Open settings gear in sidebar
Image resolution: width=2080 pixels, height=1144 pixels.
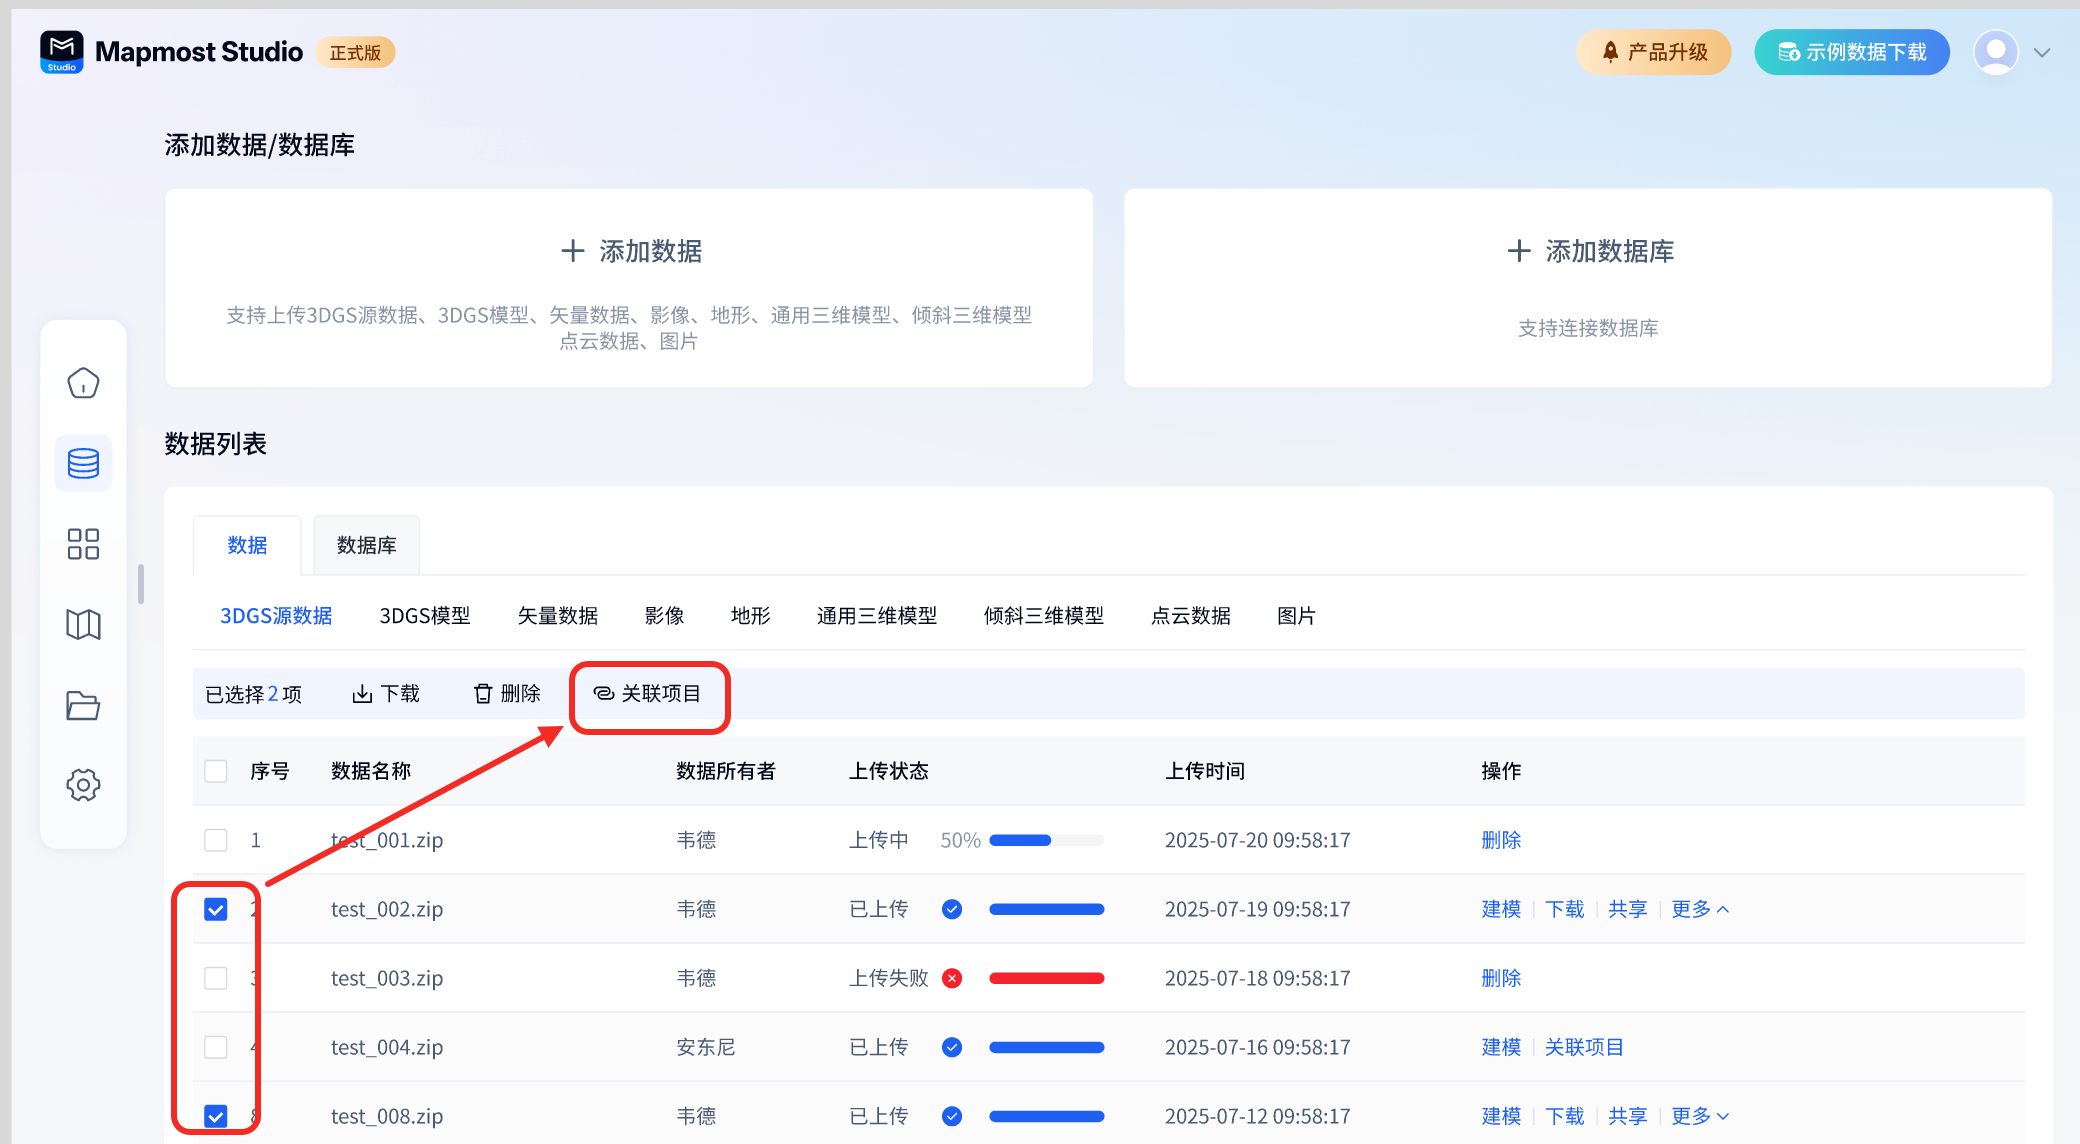click(83, 785)
